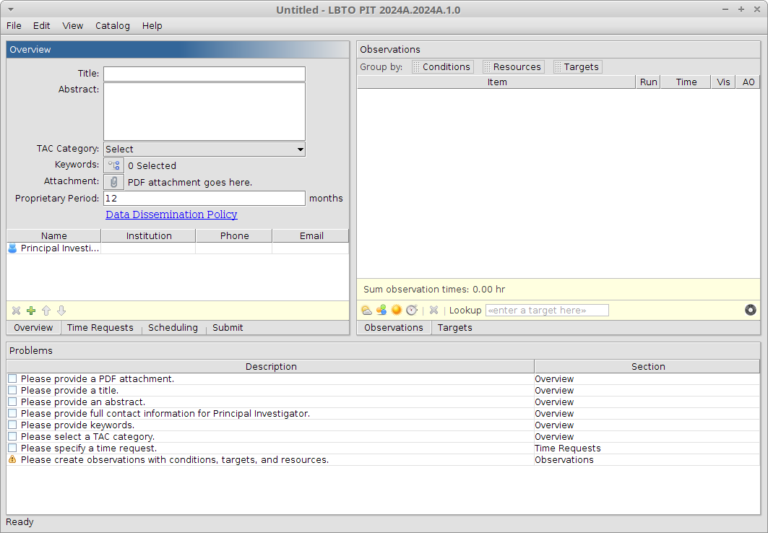
Task: Open the TAC Category dropdown
Action: click(x=204, y=149)
